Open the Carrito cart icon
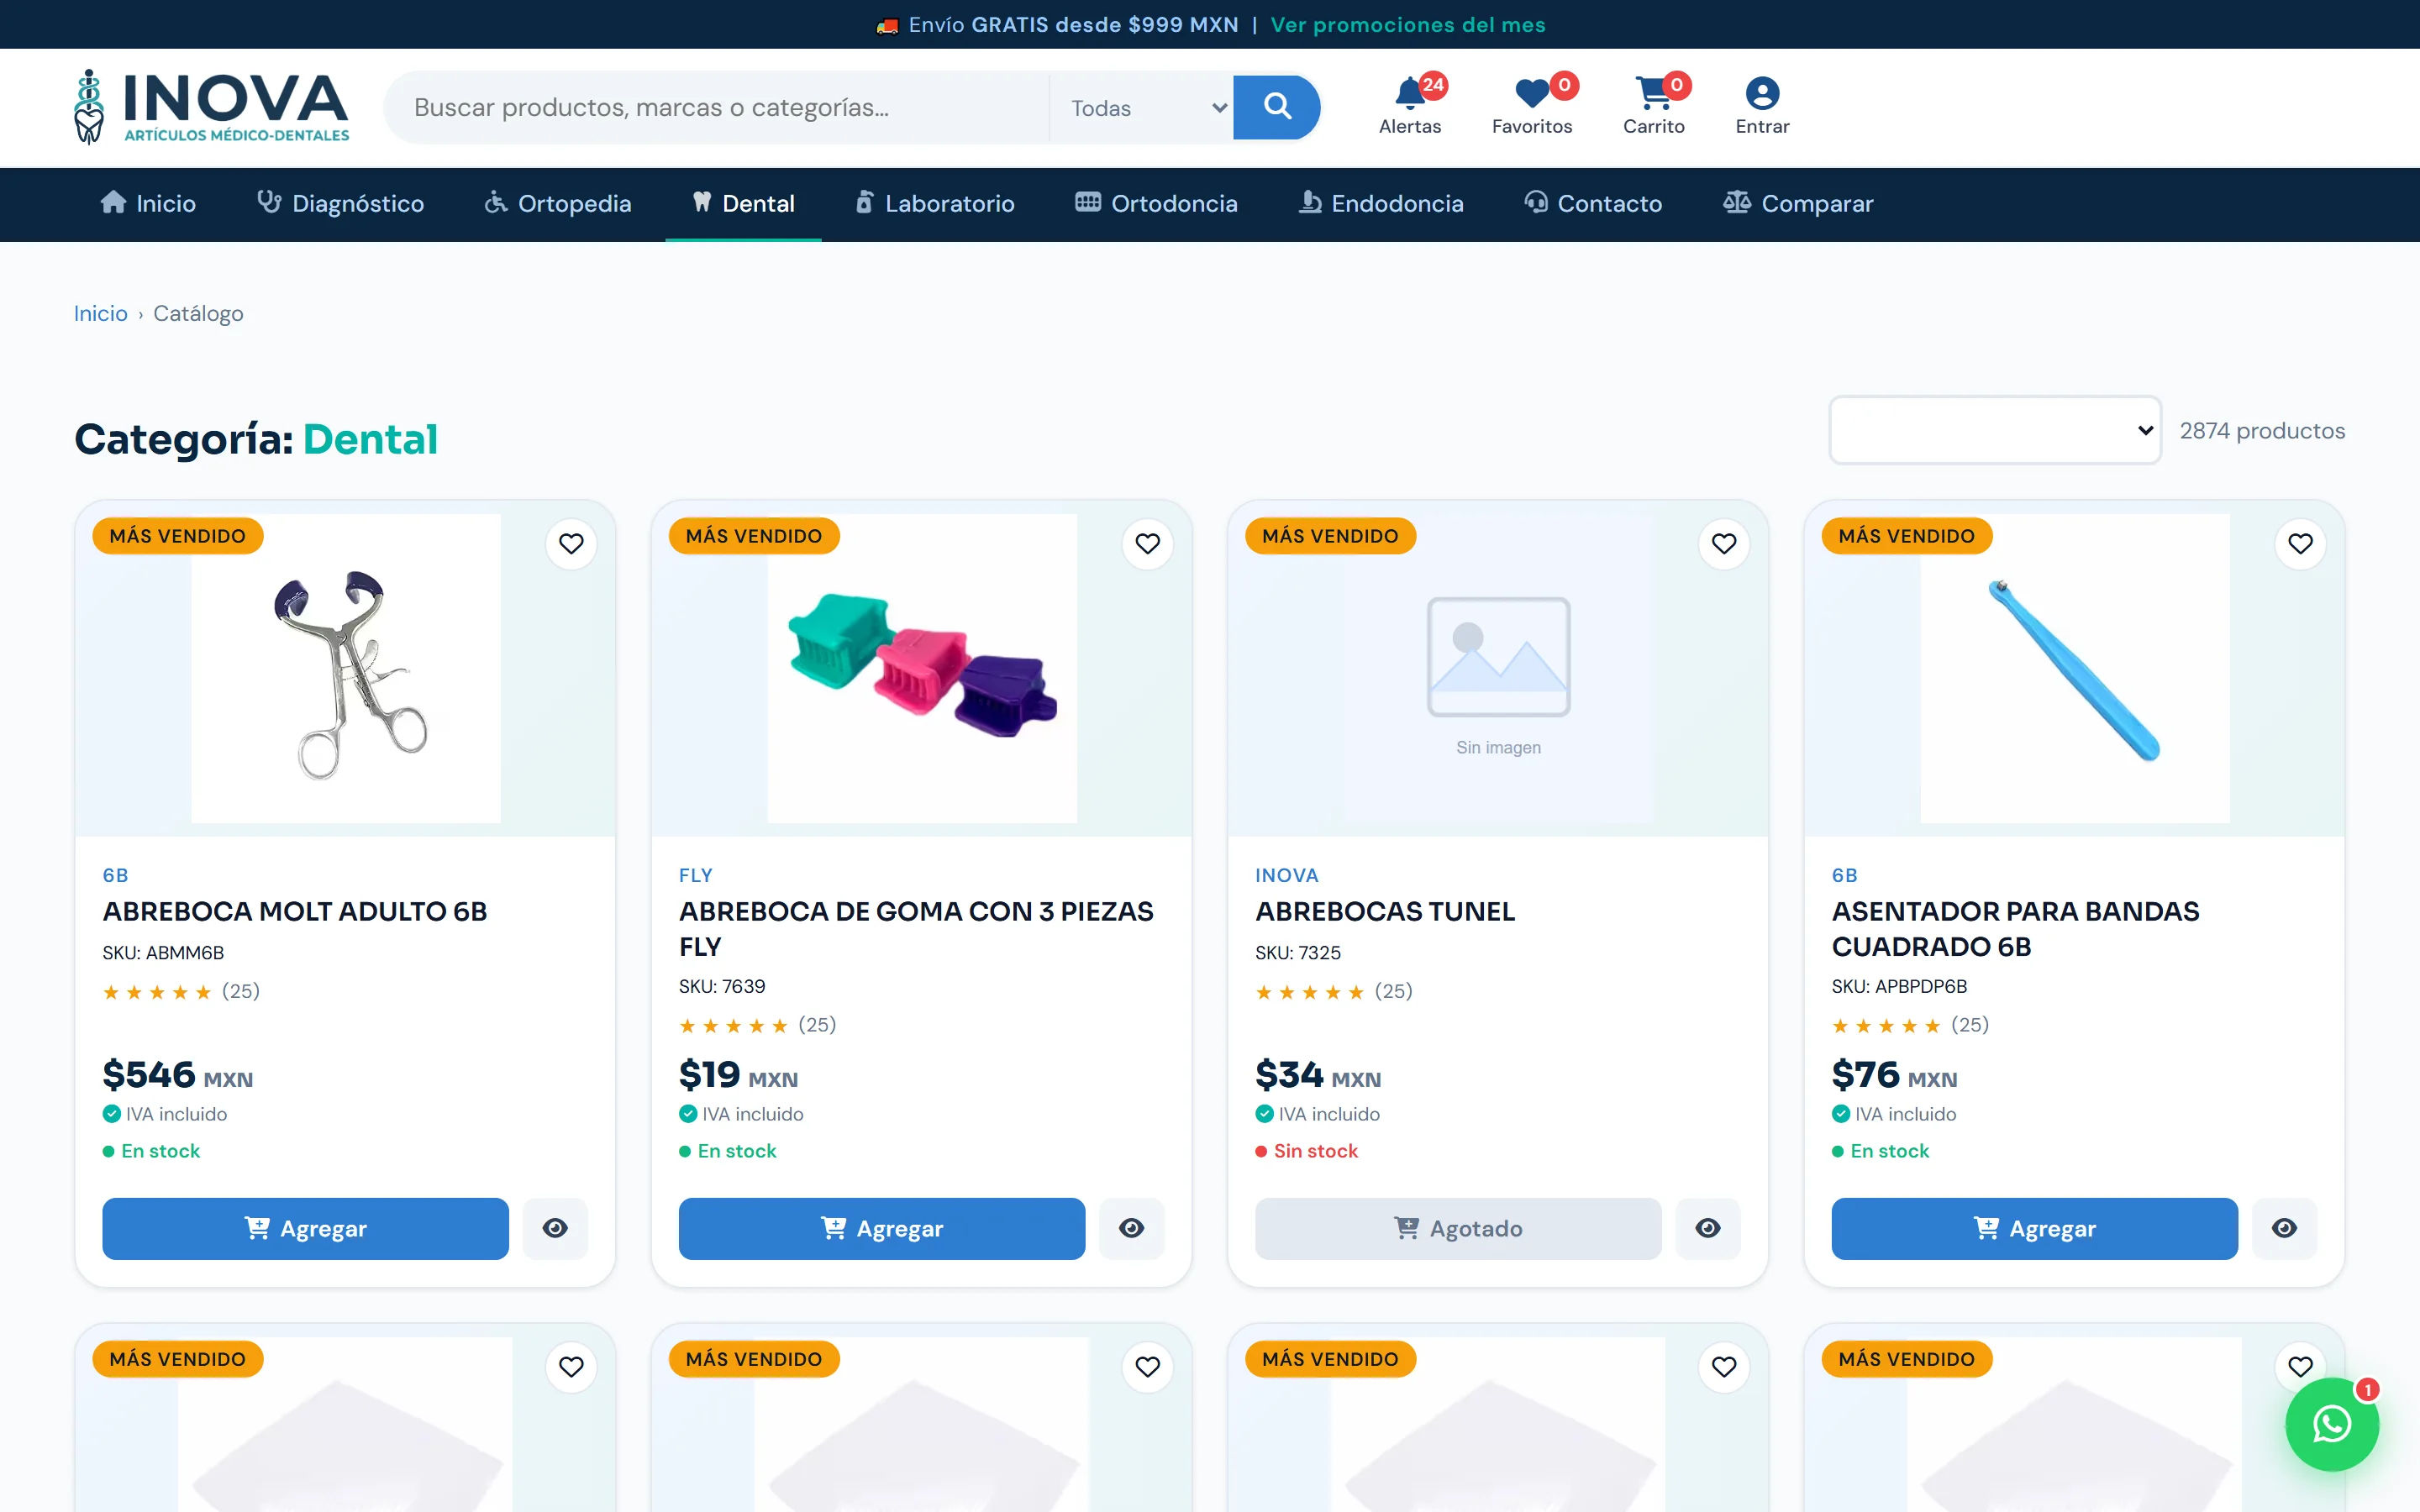 click(x=1654, y=105)
